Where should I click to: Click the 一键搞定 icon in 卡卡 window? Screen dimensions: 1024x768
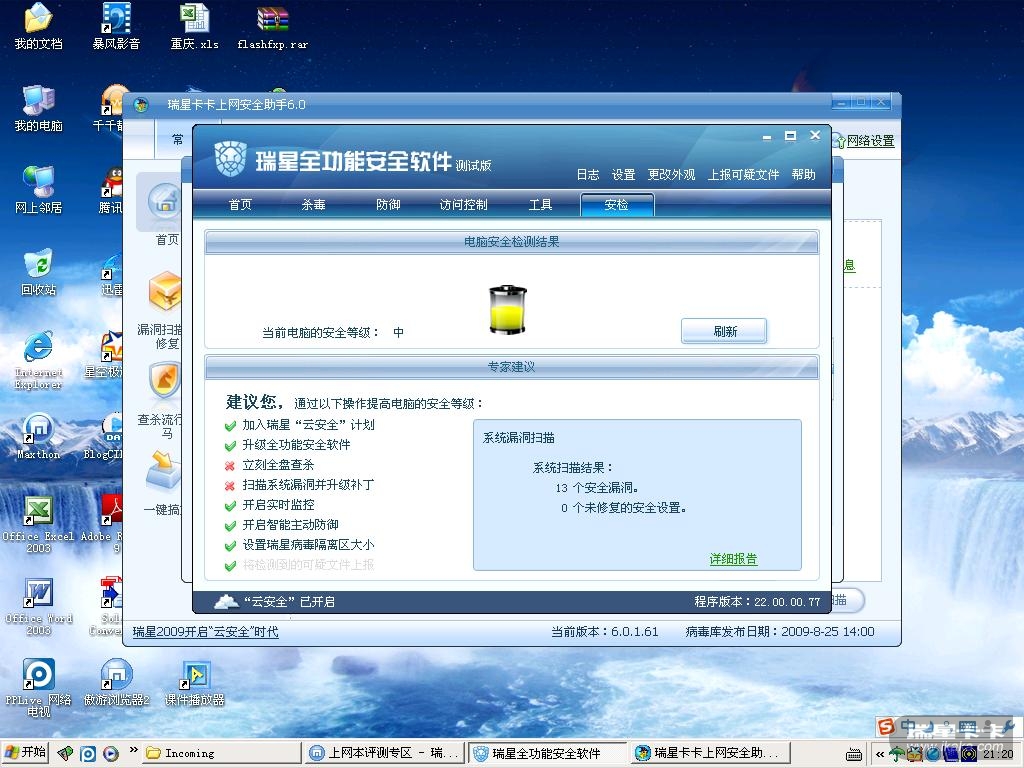pos(163,470)
